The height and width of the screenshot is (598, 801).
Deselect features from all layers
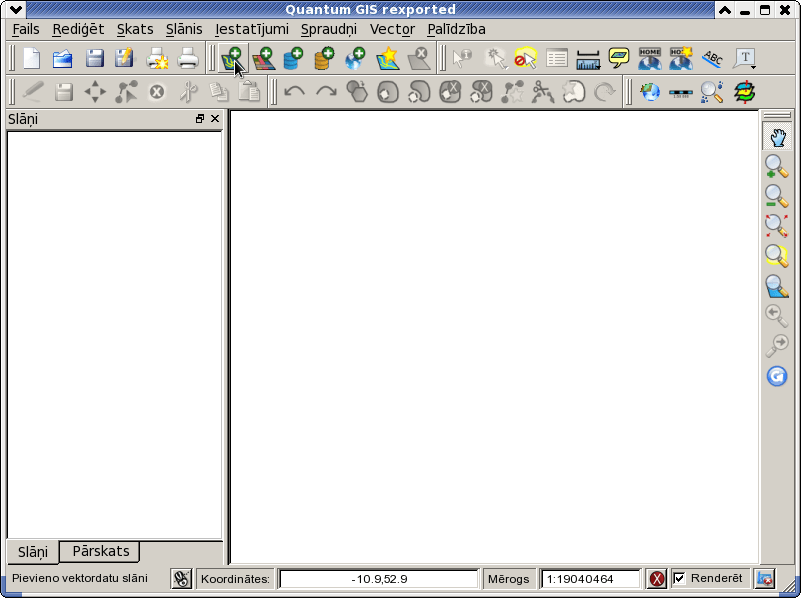pos(526,58)
